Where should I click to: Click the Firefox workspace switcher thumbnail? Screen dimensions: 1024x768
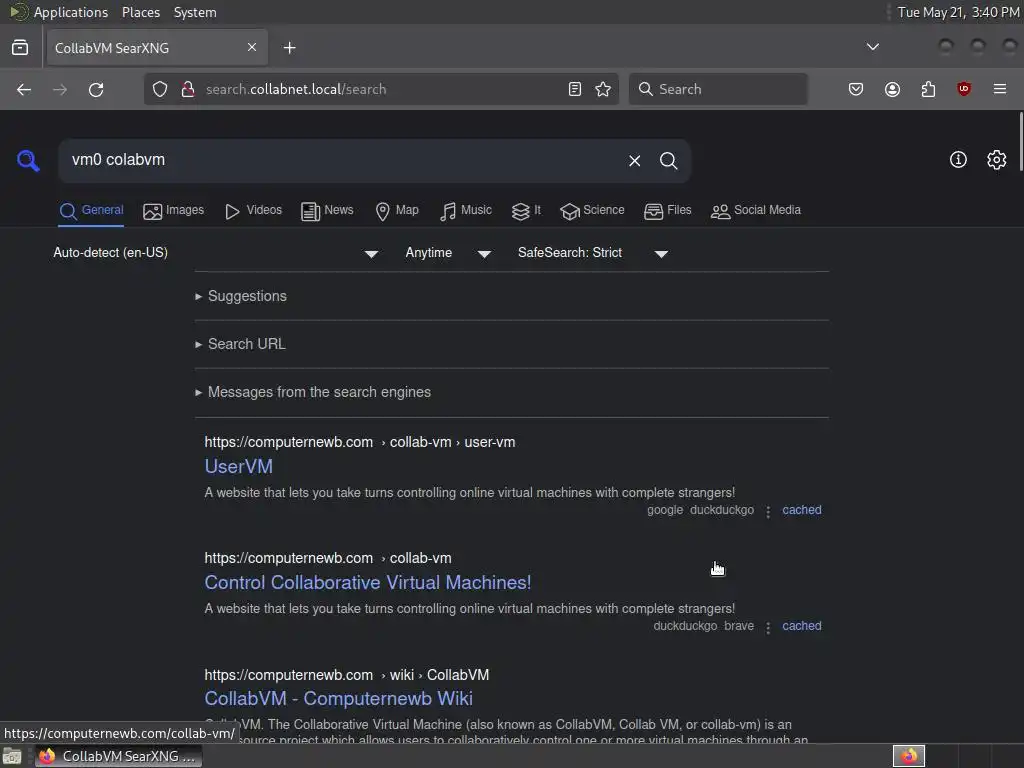pos(908,756)
